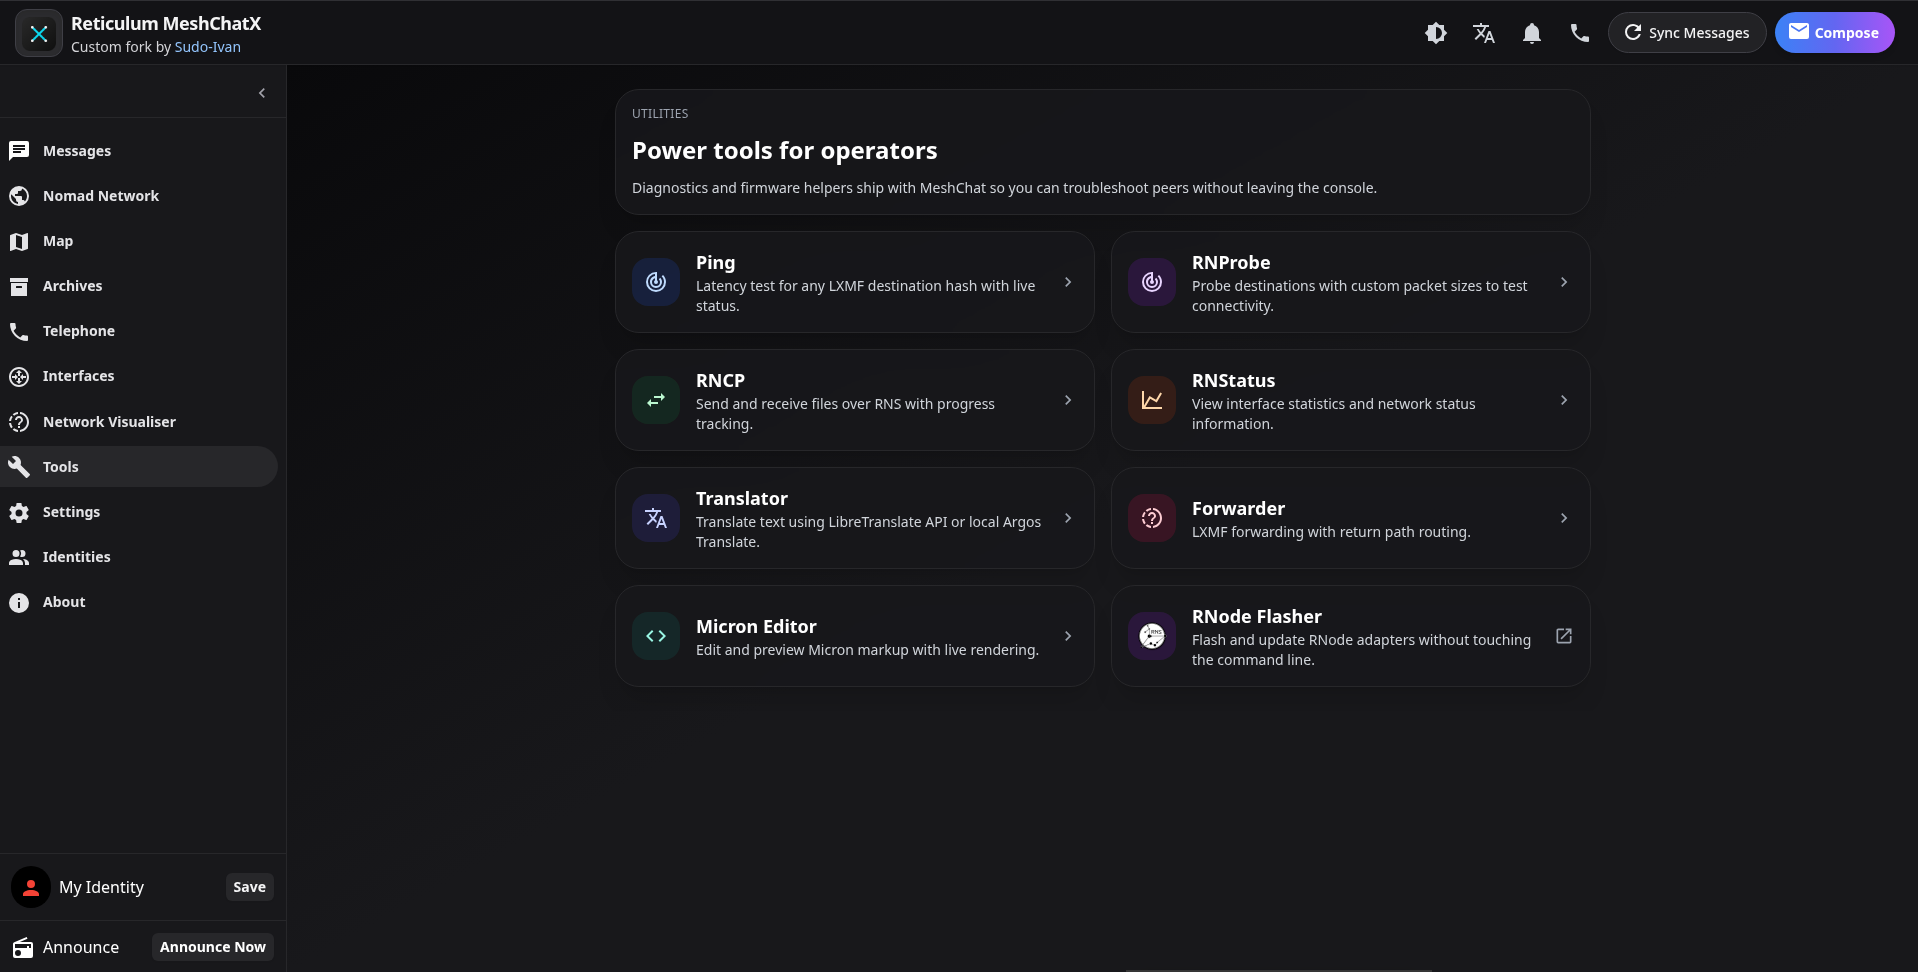Screen dimensions: 1918x972
Task: Click the notifications bell icon
Action: pyautogui.click(x=1531, y=33)
